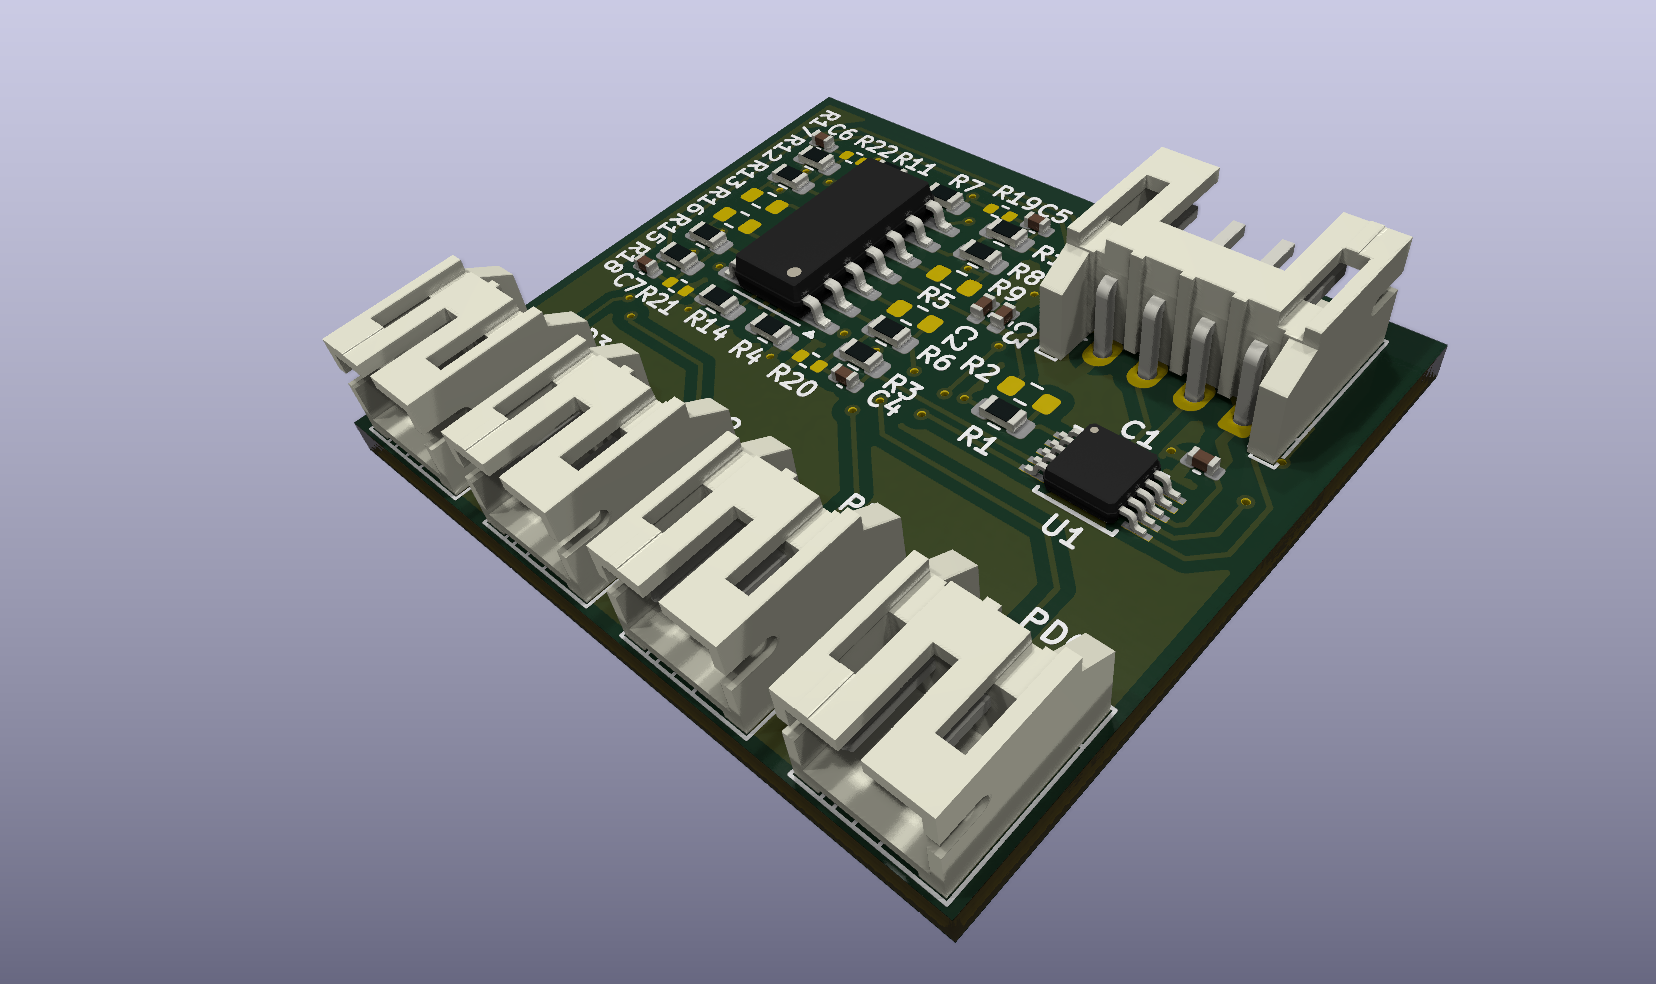Click the R6 reference text
Screen dimensions: 1656x984
(x=935, y=356)
